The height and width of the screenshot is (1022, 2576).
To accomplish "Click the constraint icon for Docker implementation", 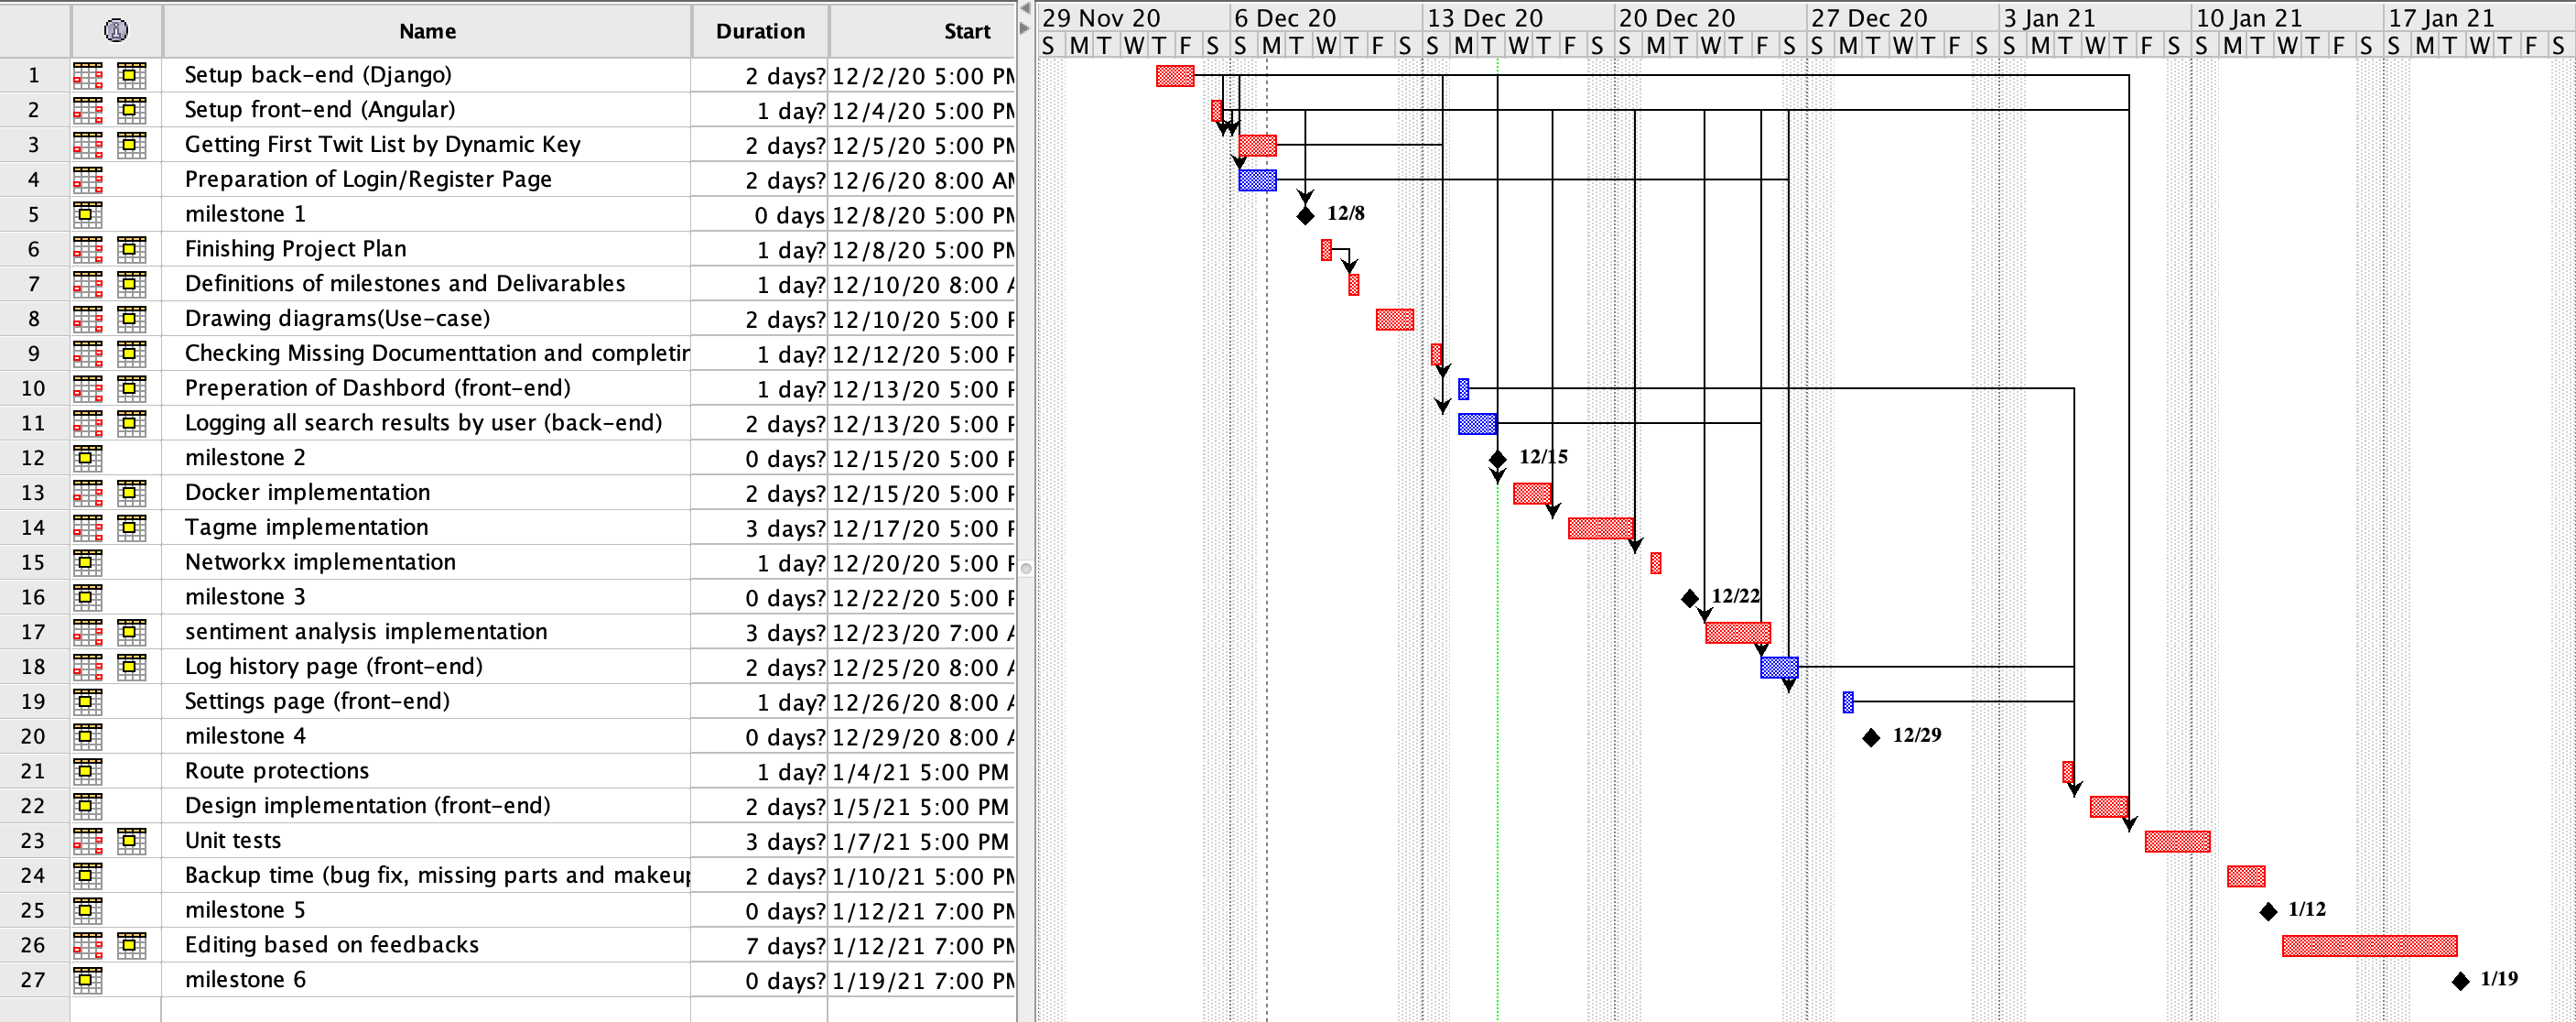I will (88, 493).
